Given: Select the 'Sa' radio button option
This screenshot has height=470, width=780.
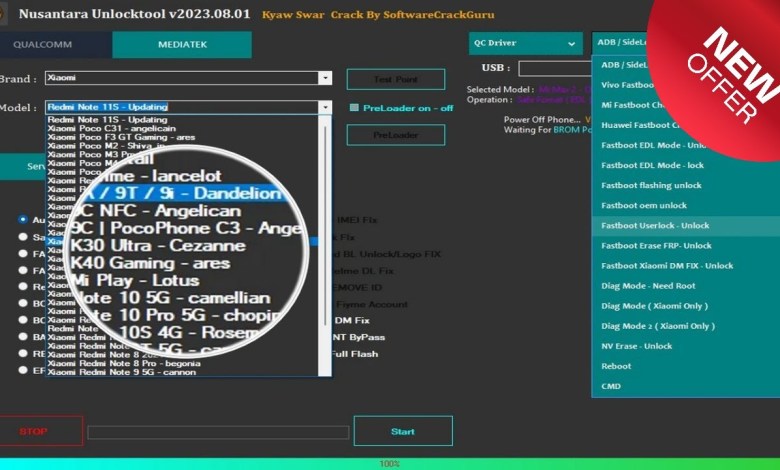Looking at the screenshot, I should coord(23,237).
